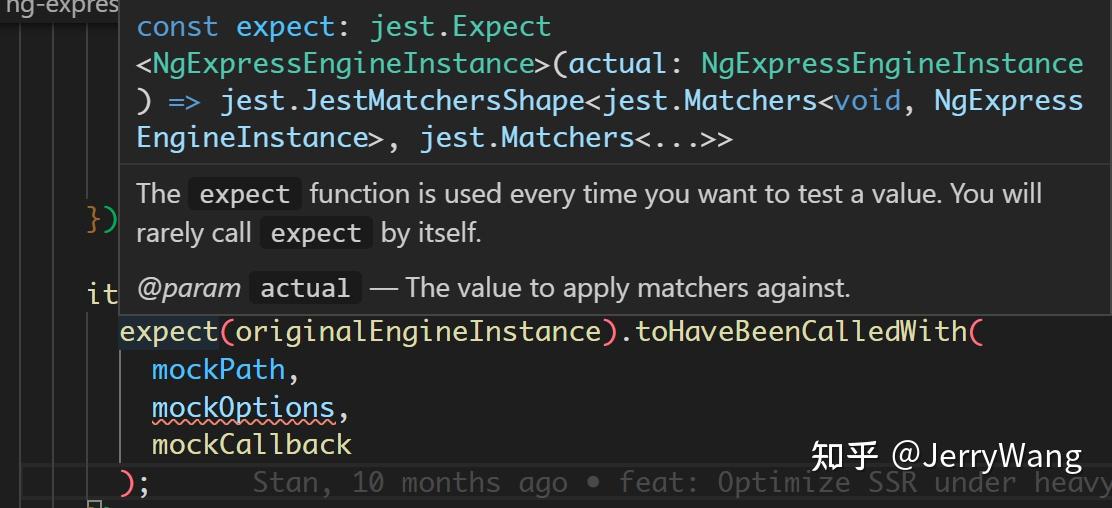Click the expect keyword in the code

pos(168,331)
